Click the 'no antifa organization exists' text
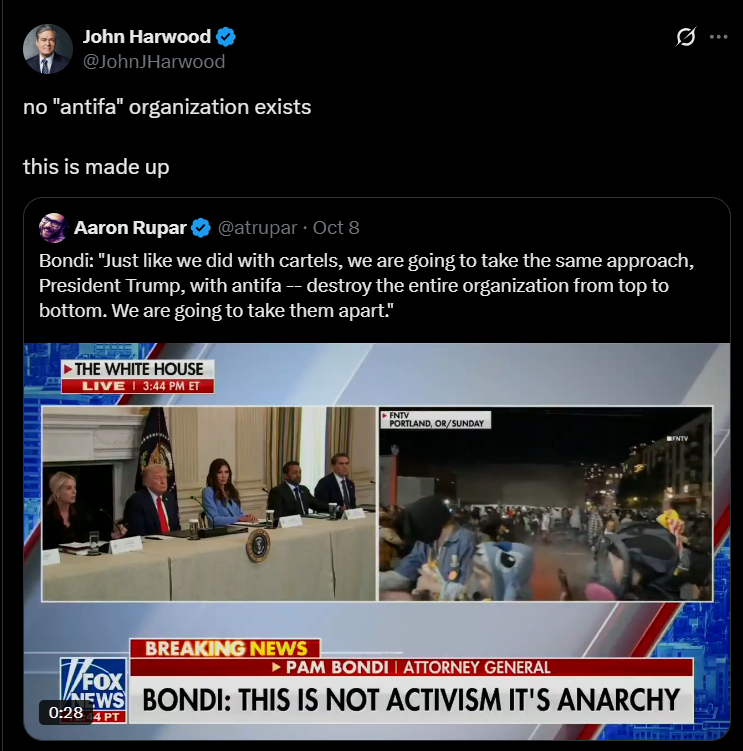This screenshot has height=751, width=743. coord(167,107)
